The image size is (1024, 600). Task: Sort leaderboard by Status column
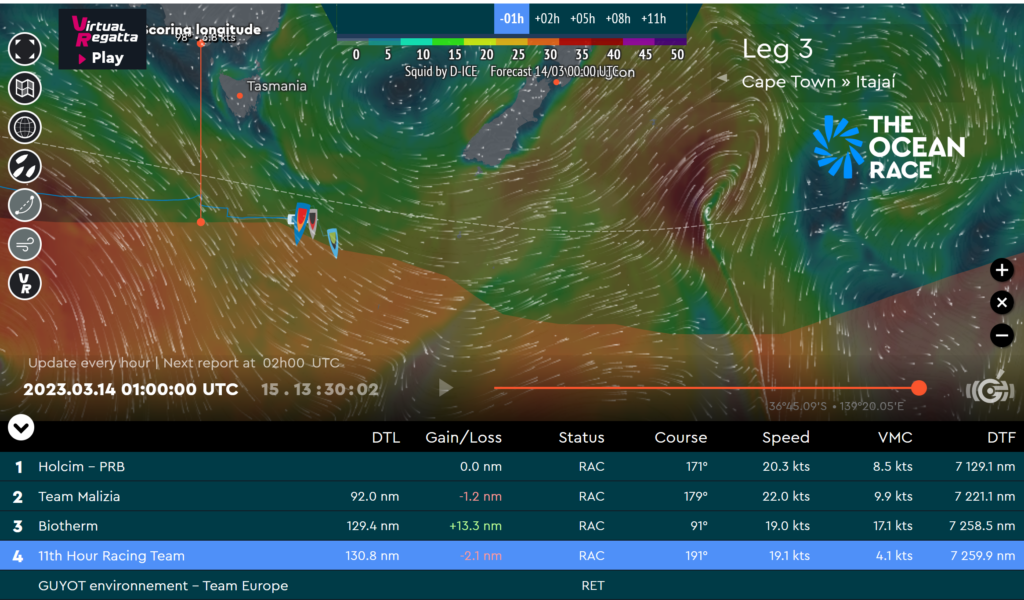click(x=581, y=437)
